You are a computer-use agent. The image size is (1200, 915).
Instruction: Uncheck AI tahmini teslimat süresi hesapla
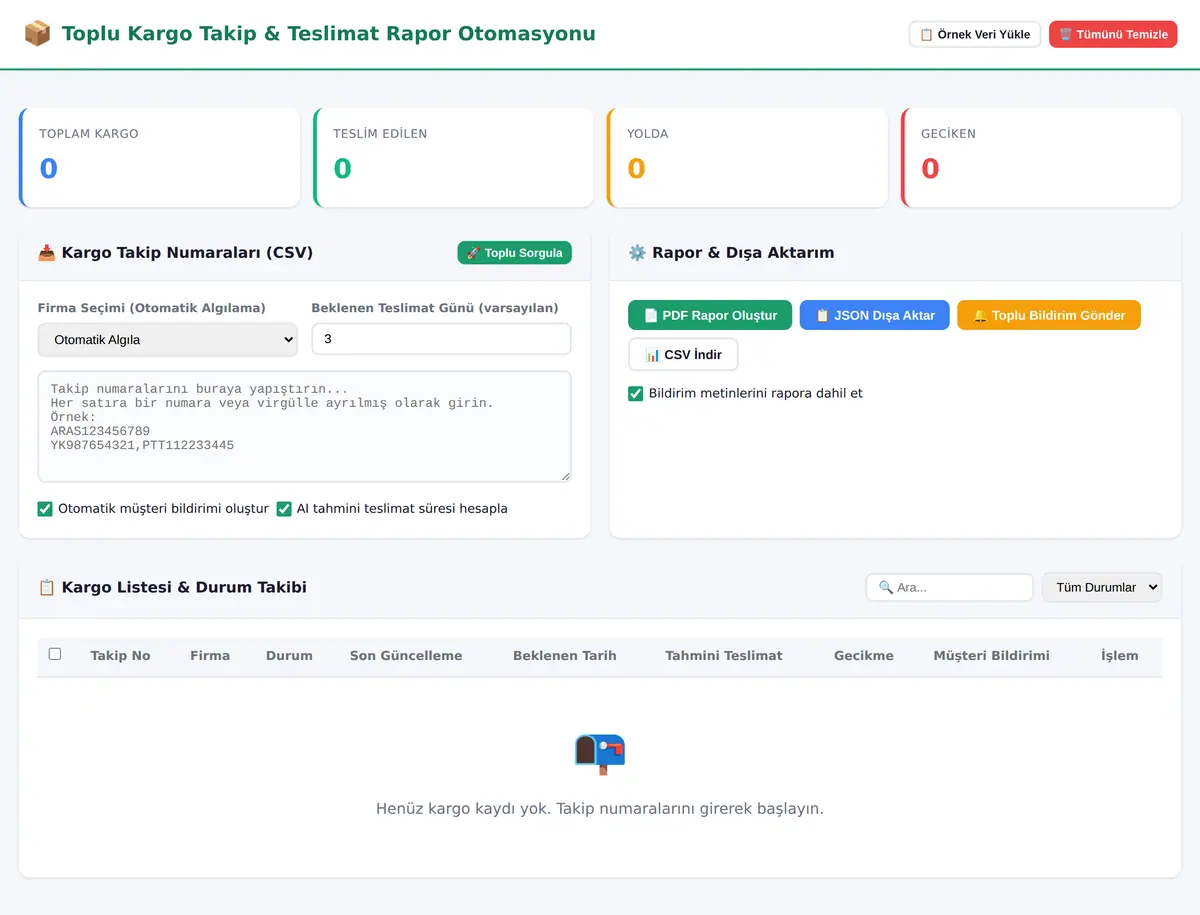(284, 509)
